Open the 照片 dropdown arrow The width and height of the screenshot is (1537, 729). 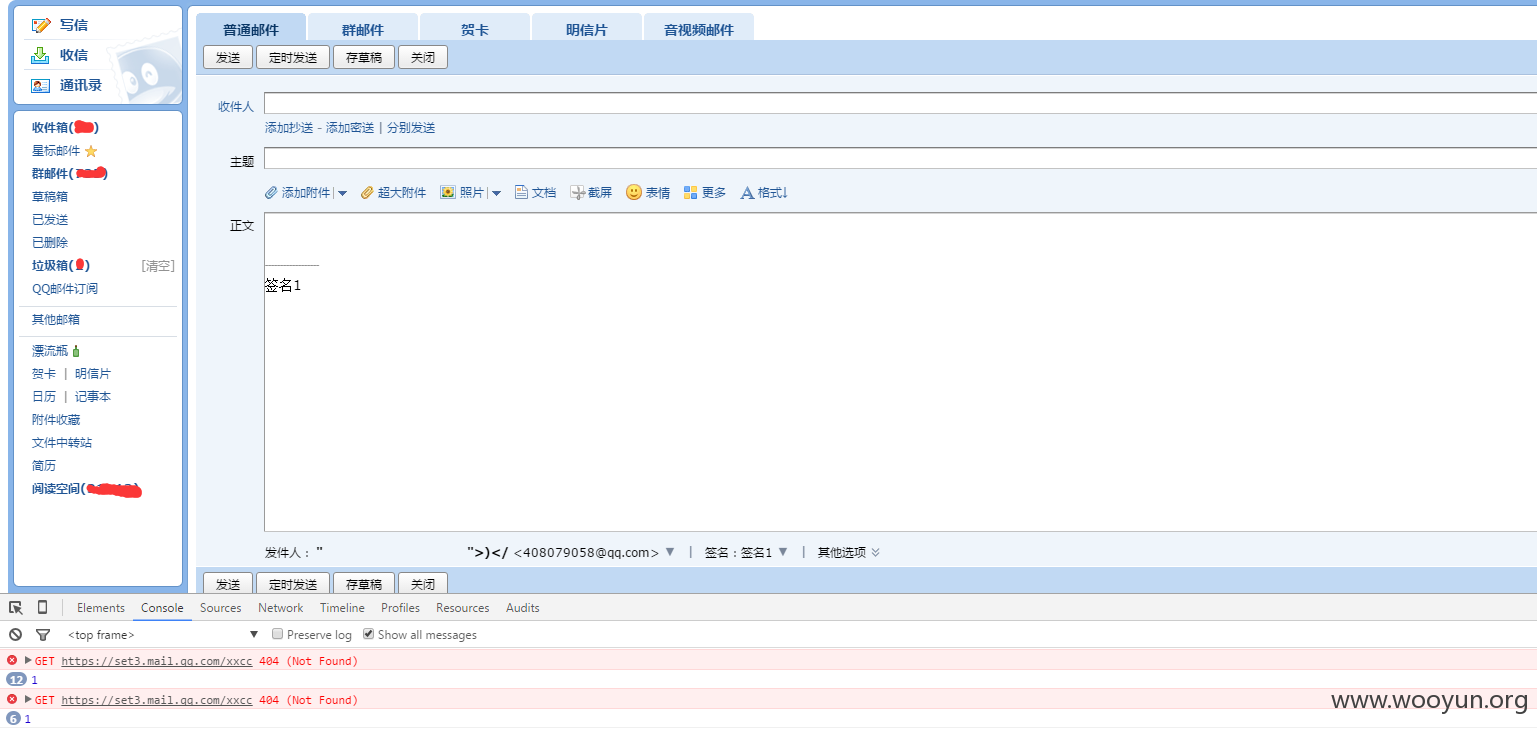point(495,193)
